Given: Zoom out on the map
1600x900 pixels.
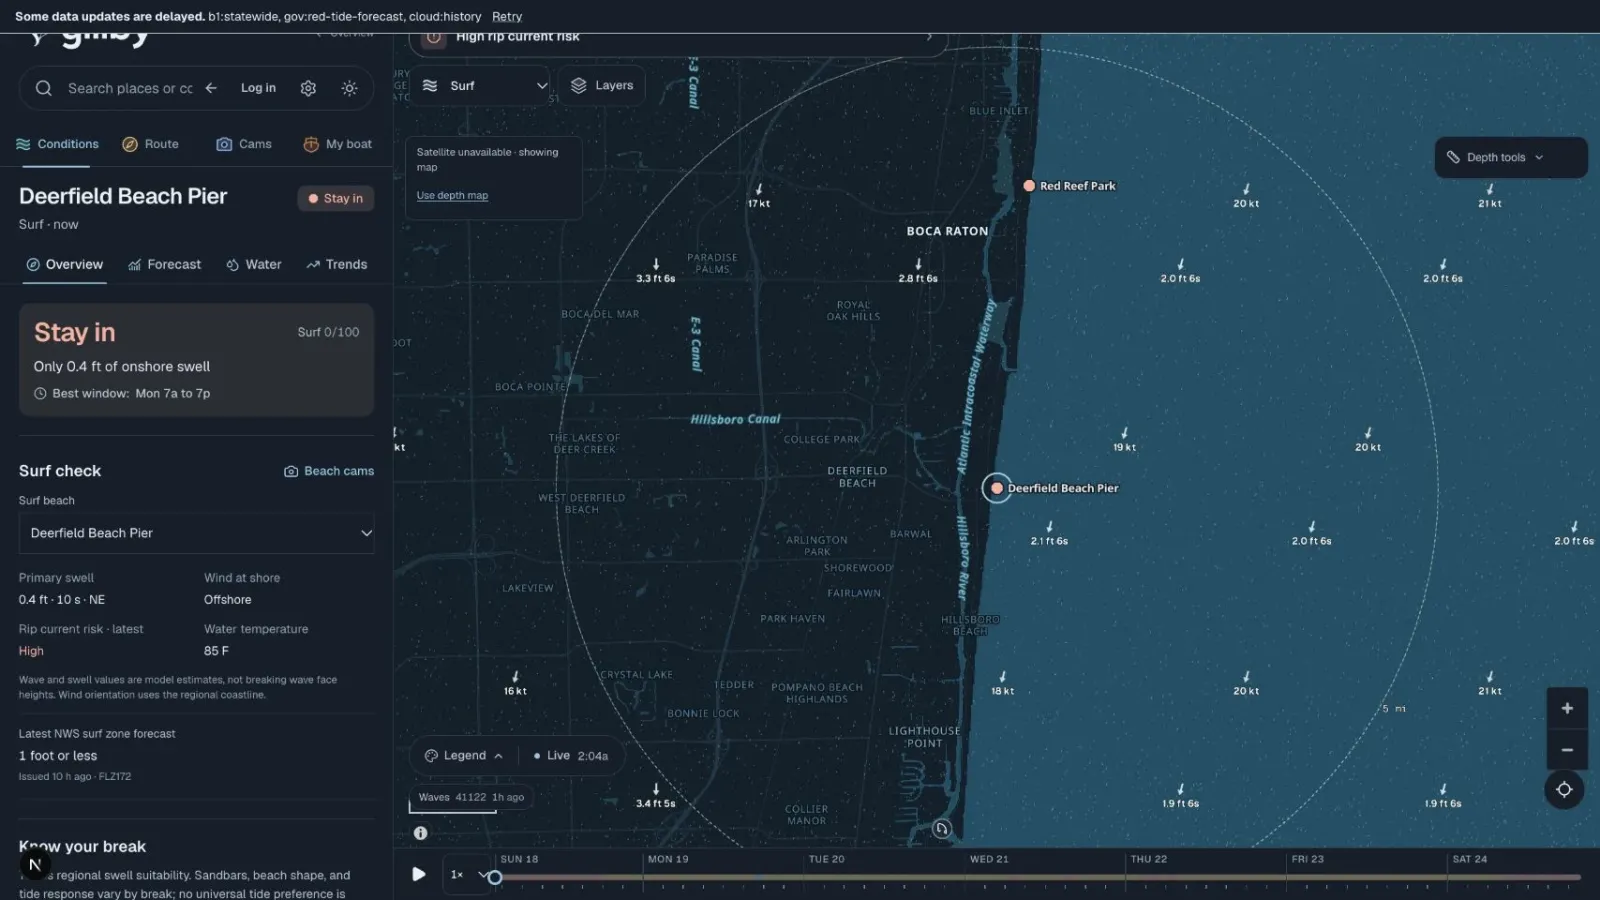Looking at the screenshot, I should click(x=1567, y=750).
